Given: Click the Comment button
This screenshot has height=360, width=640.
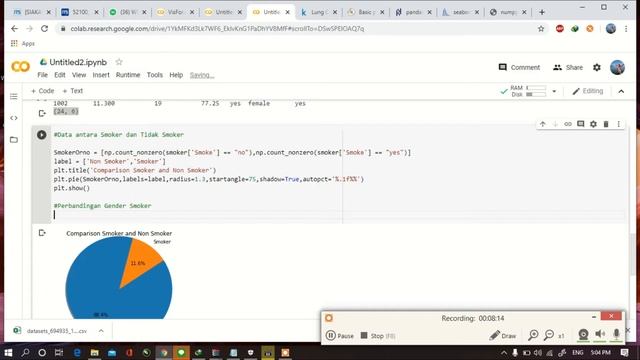Looking at the screenshot, I should [x=519, y=67].
